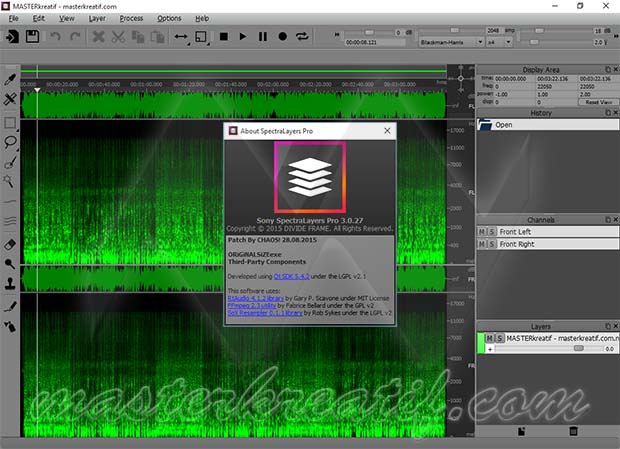The image size is (620, 449).
Task: Select the harmonics wavy lines tool
Action: (x=10, y=221)
